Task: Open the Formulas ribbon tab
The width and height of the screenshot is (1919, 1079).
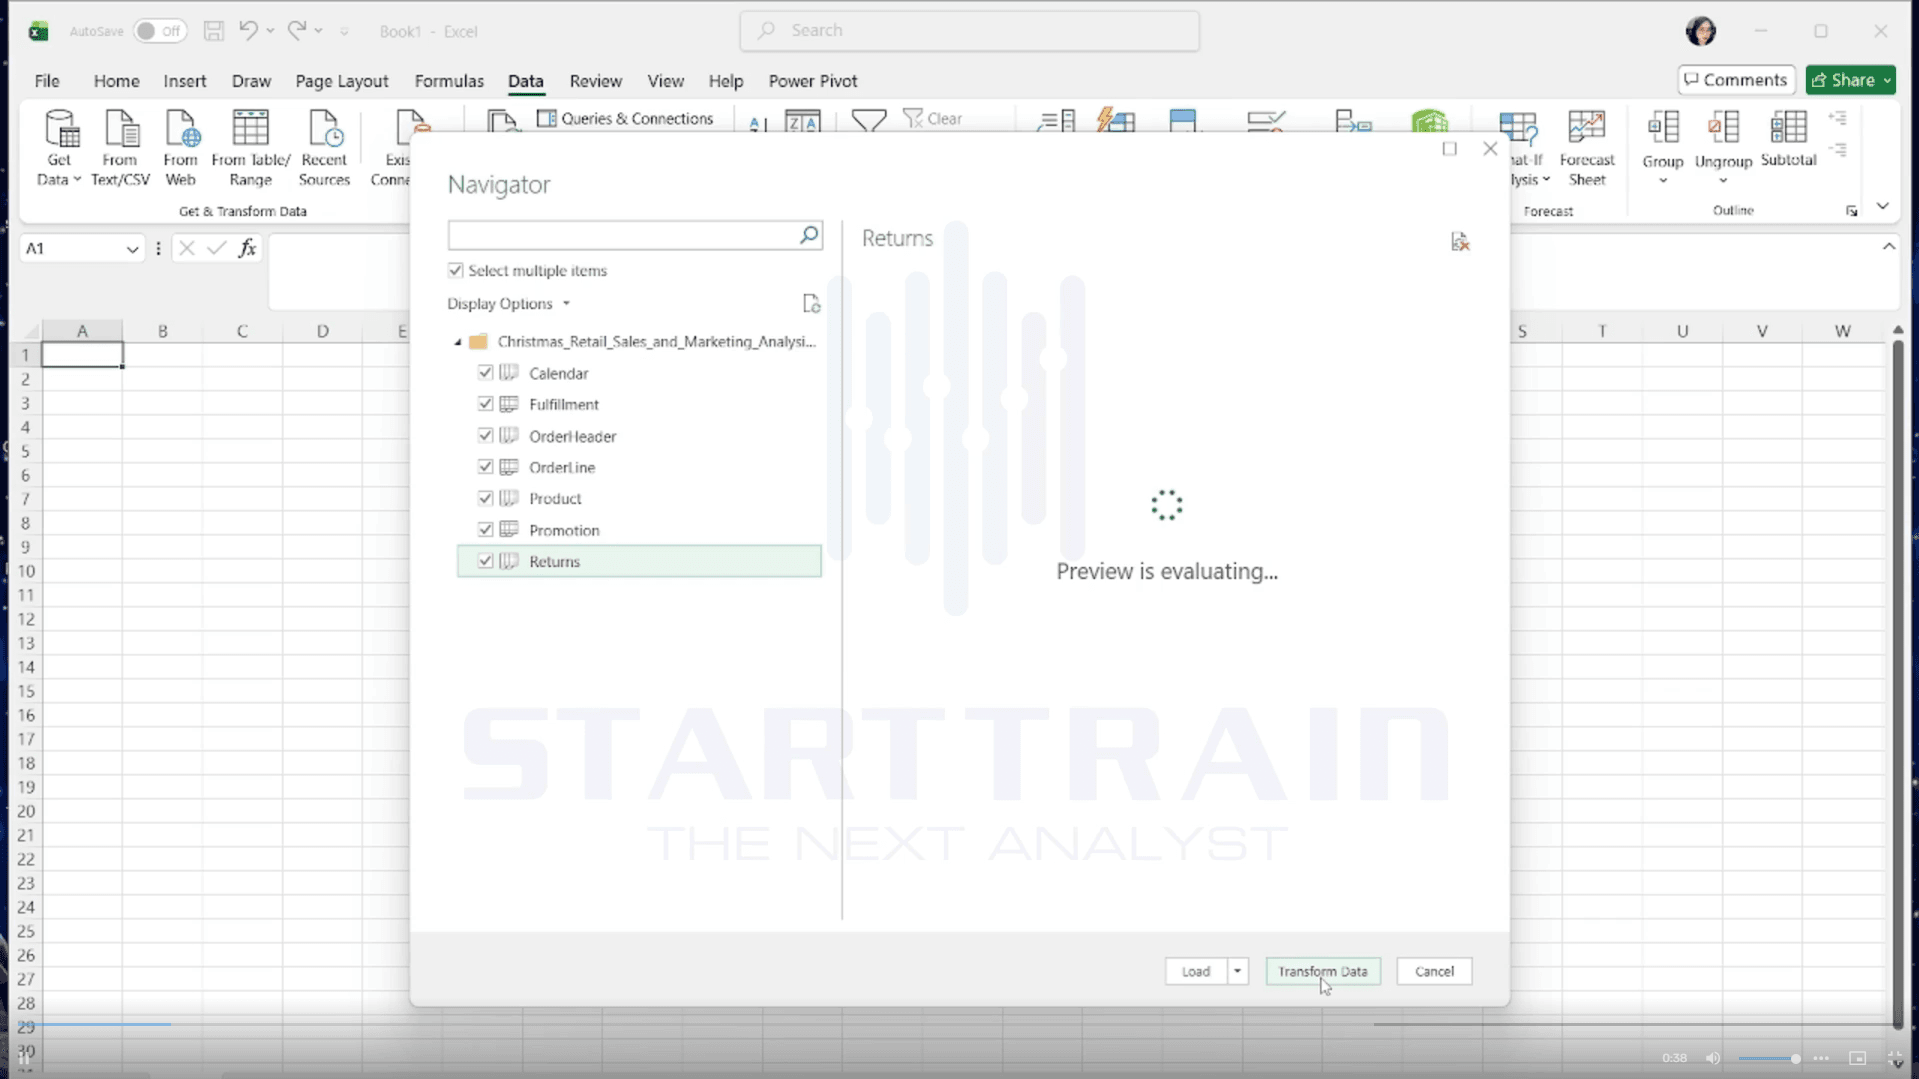Action: [449, 81]
